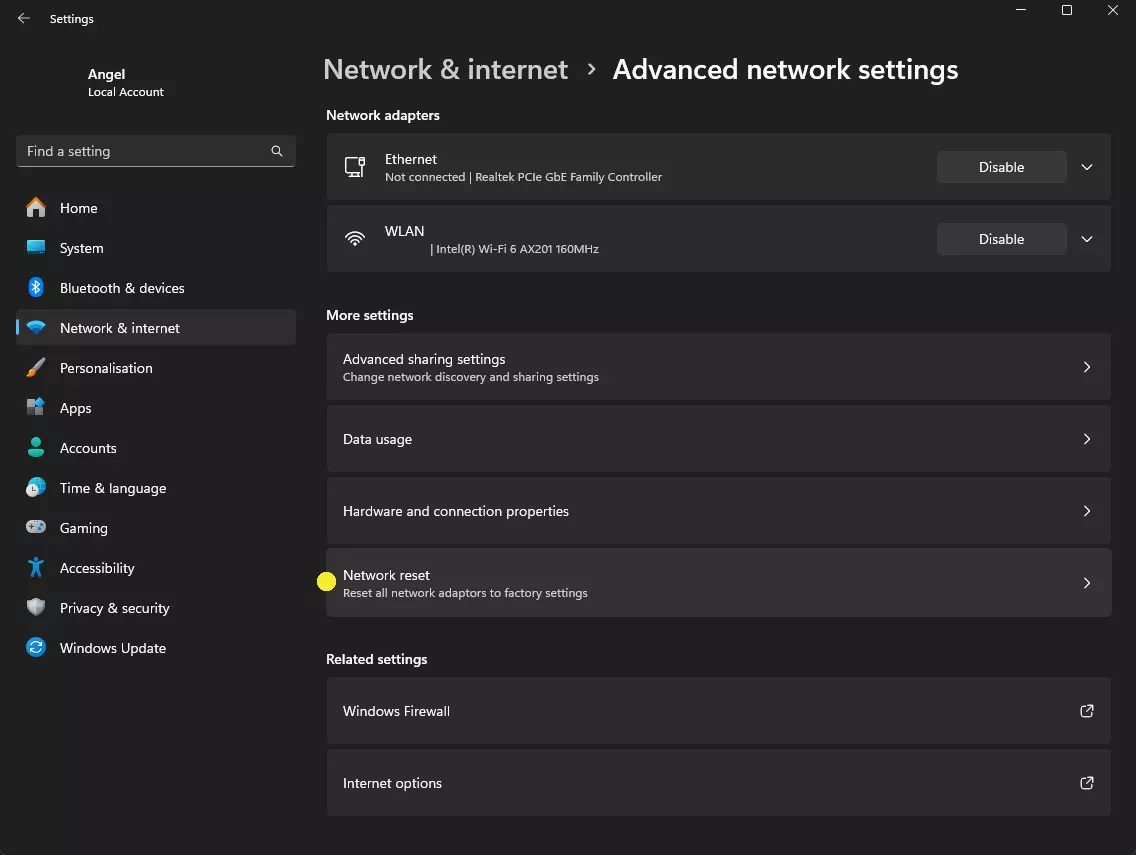This screenshot has width=1136, height=855.
Task: Open Bluetooth & devices settings icon
Action: point(36,288)
